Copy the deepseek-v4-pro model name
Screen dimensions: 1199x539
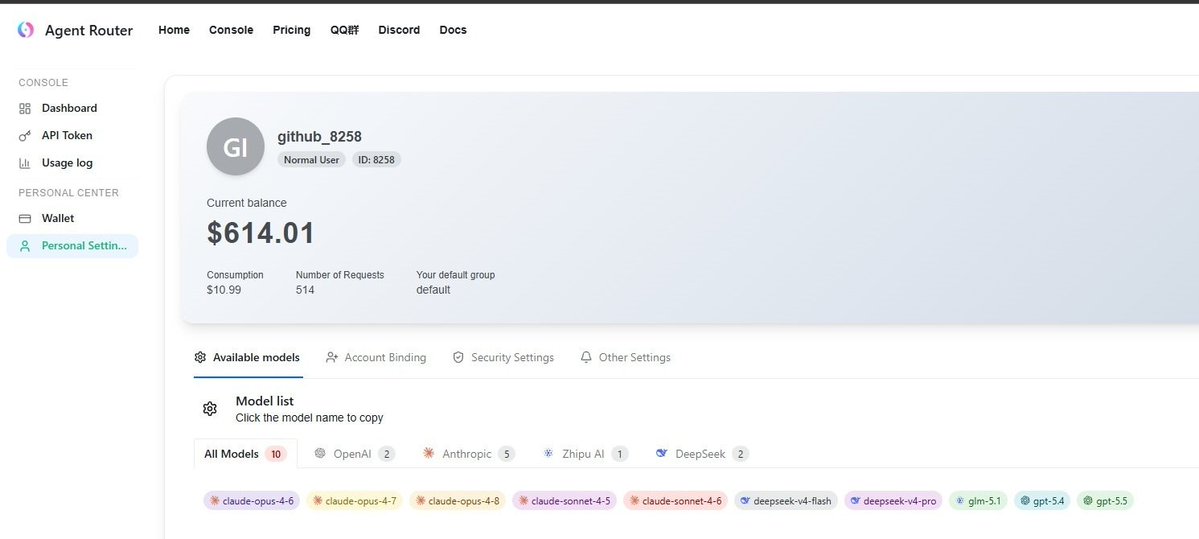pyautogui.click(x=893, y=502)
